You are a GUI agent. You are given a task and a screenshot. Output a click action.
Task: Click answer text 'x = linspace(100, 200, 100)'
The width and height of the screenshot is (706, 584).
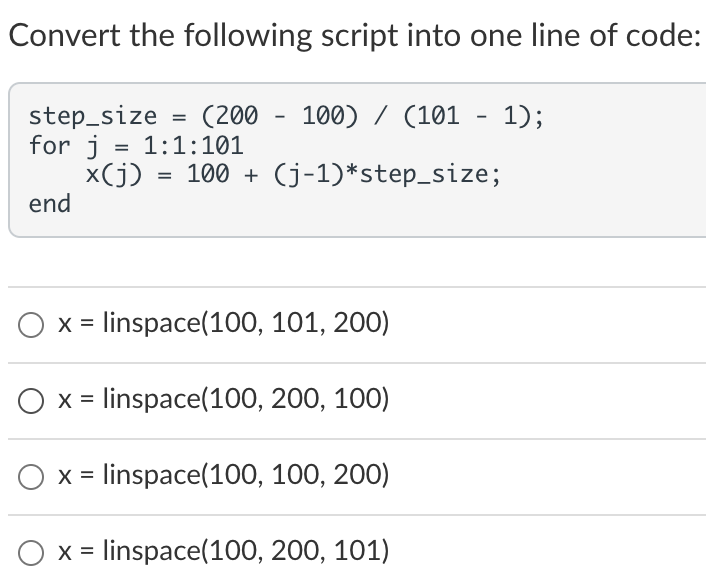click(223, 399)
